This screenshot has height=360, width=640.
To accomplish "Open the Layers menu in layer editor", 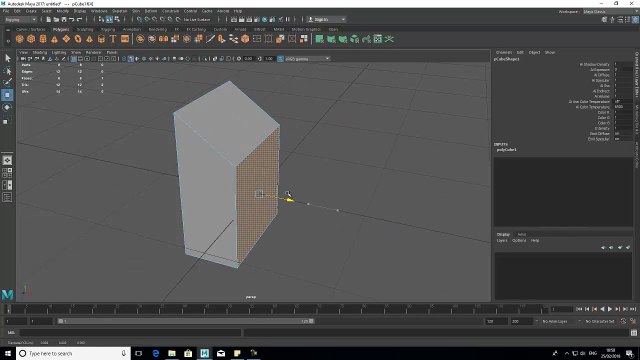I will click(x=502, y=240).
